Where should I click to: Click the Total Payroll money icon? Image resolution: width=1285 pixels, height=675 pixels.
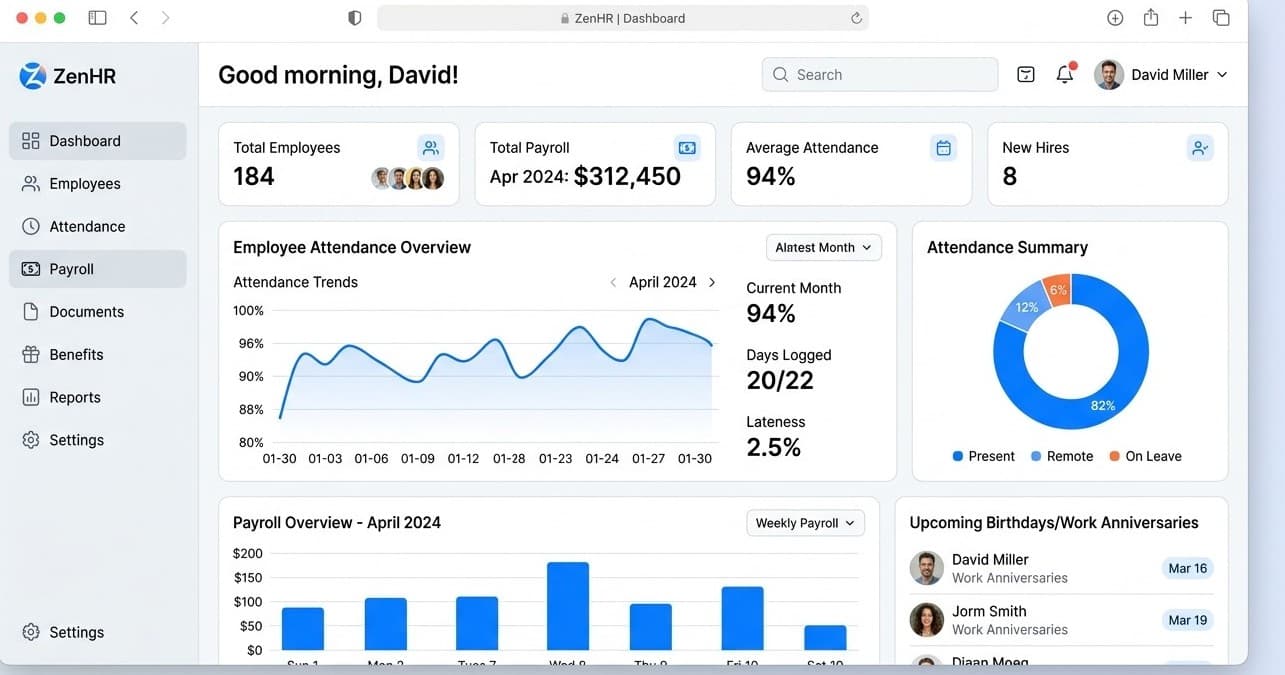point(687,148)
